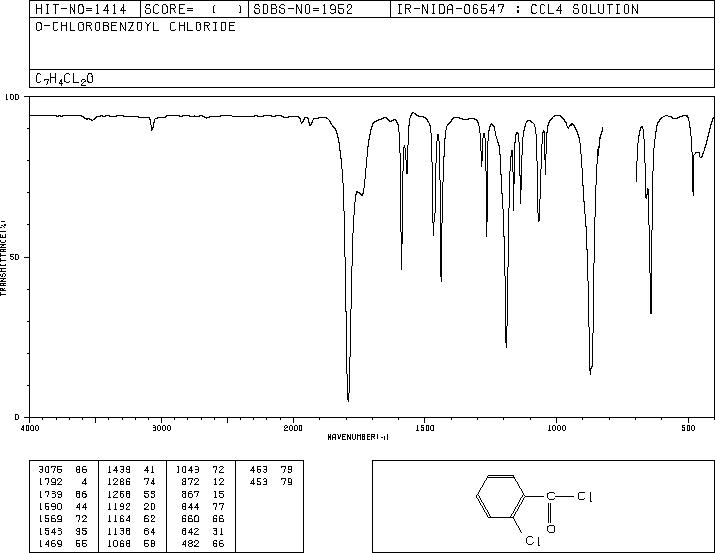Click the 50 tick label on y-axis
The width and height of the screenshot is (715, 553).
tap(15, 257)
